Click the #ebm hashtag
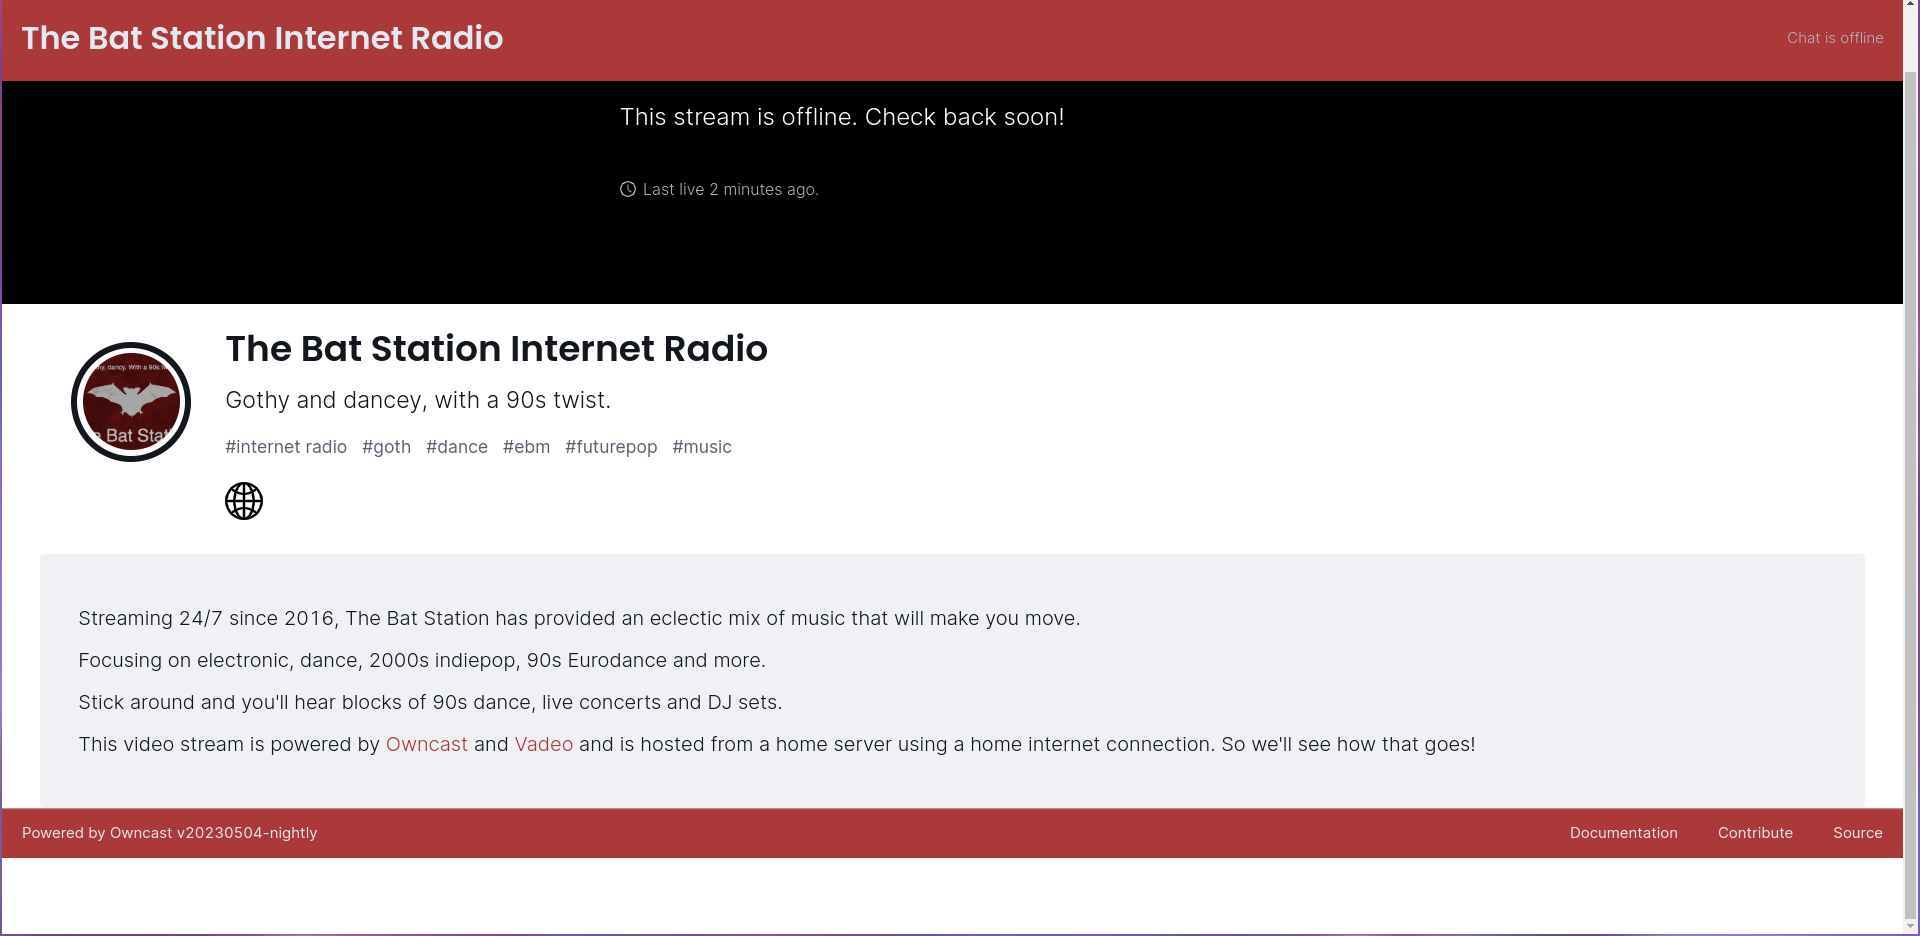The width and height of the screenshot is (1920, 936). click(526, 447)
